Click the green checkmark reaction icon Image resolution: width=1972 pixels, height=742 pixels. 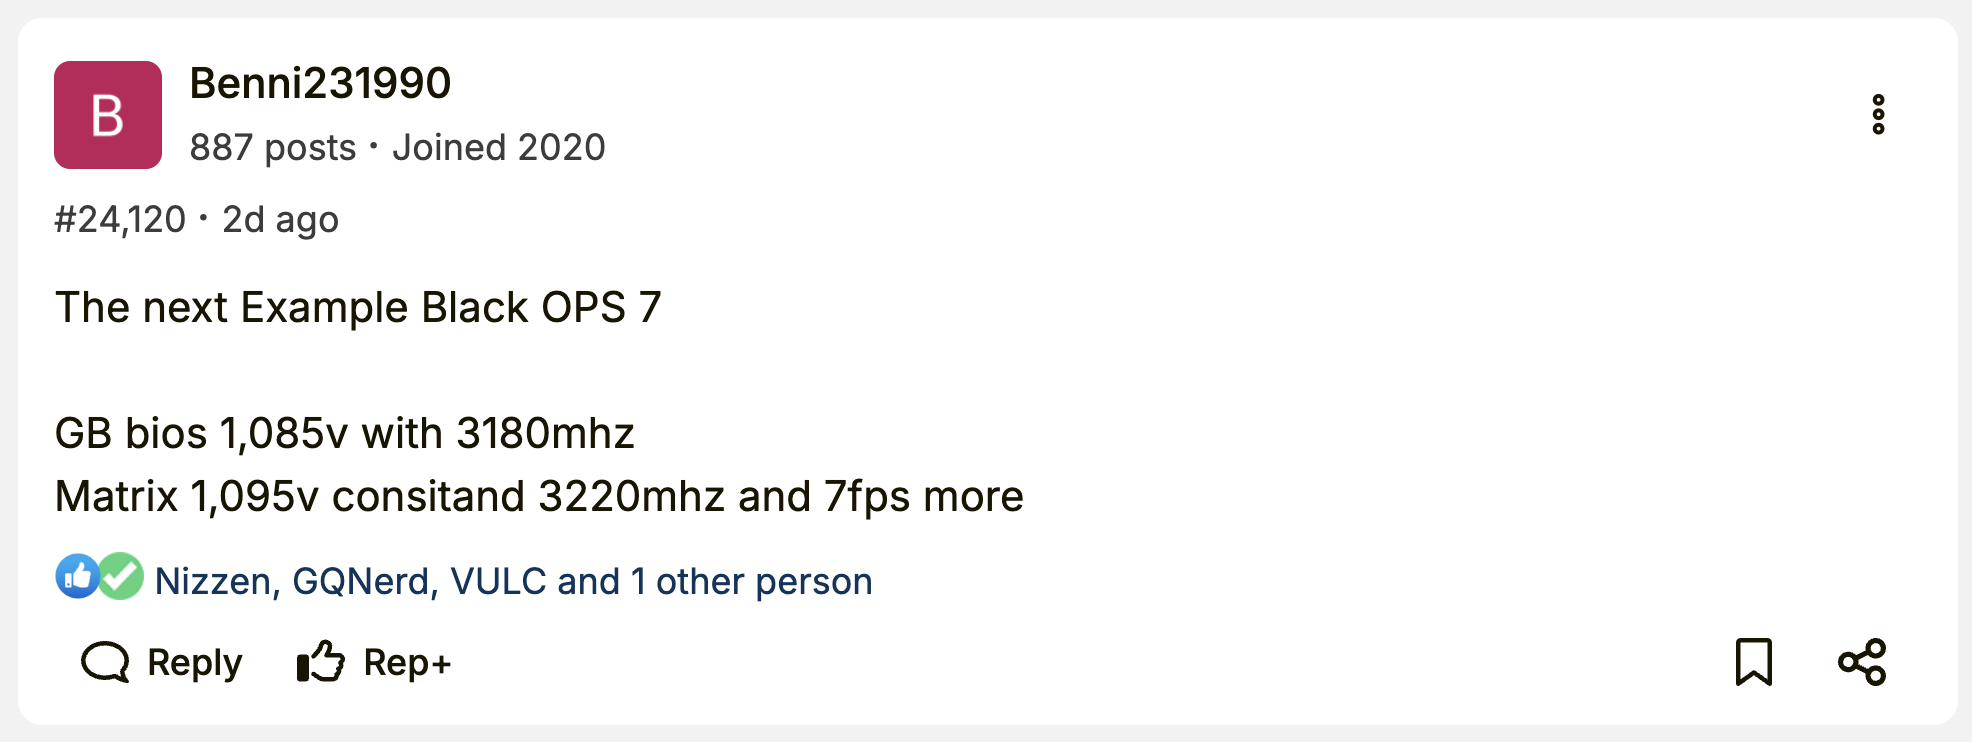click(122, 576)
